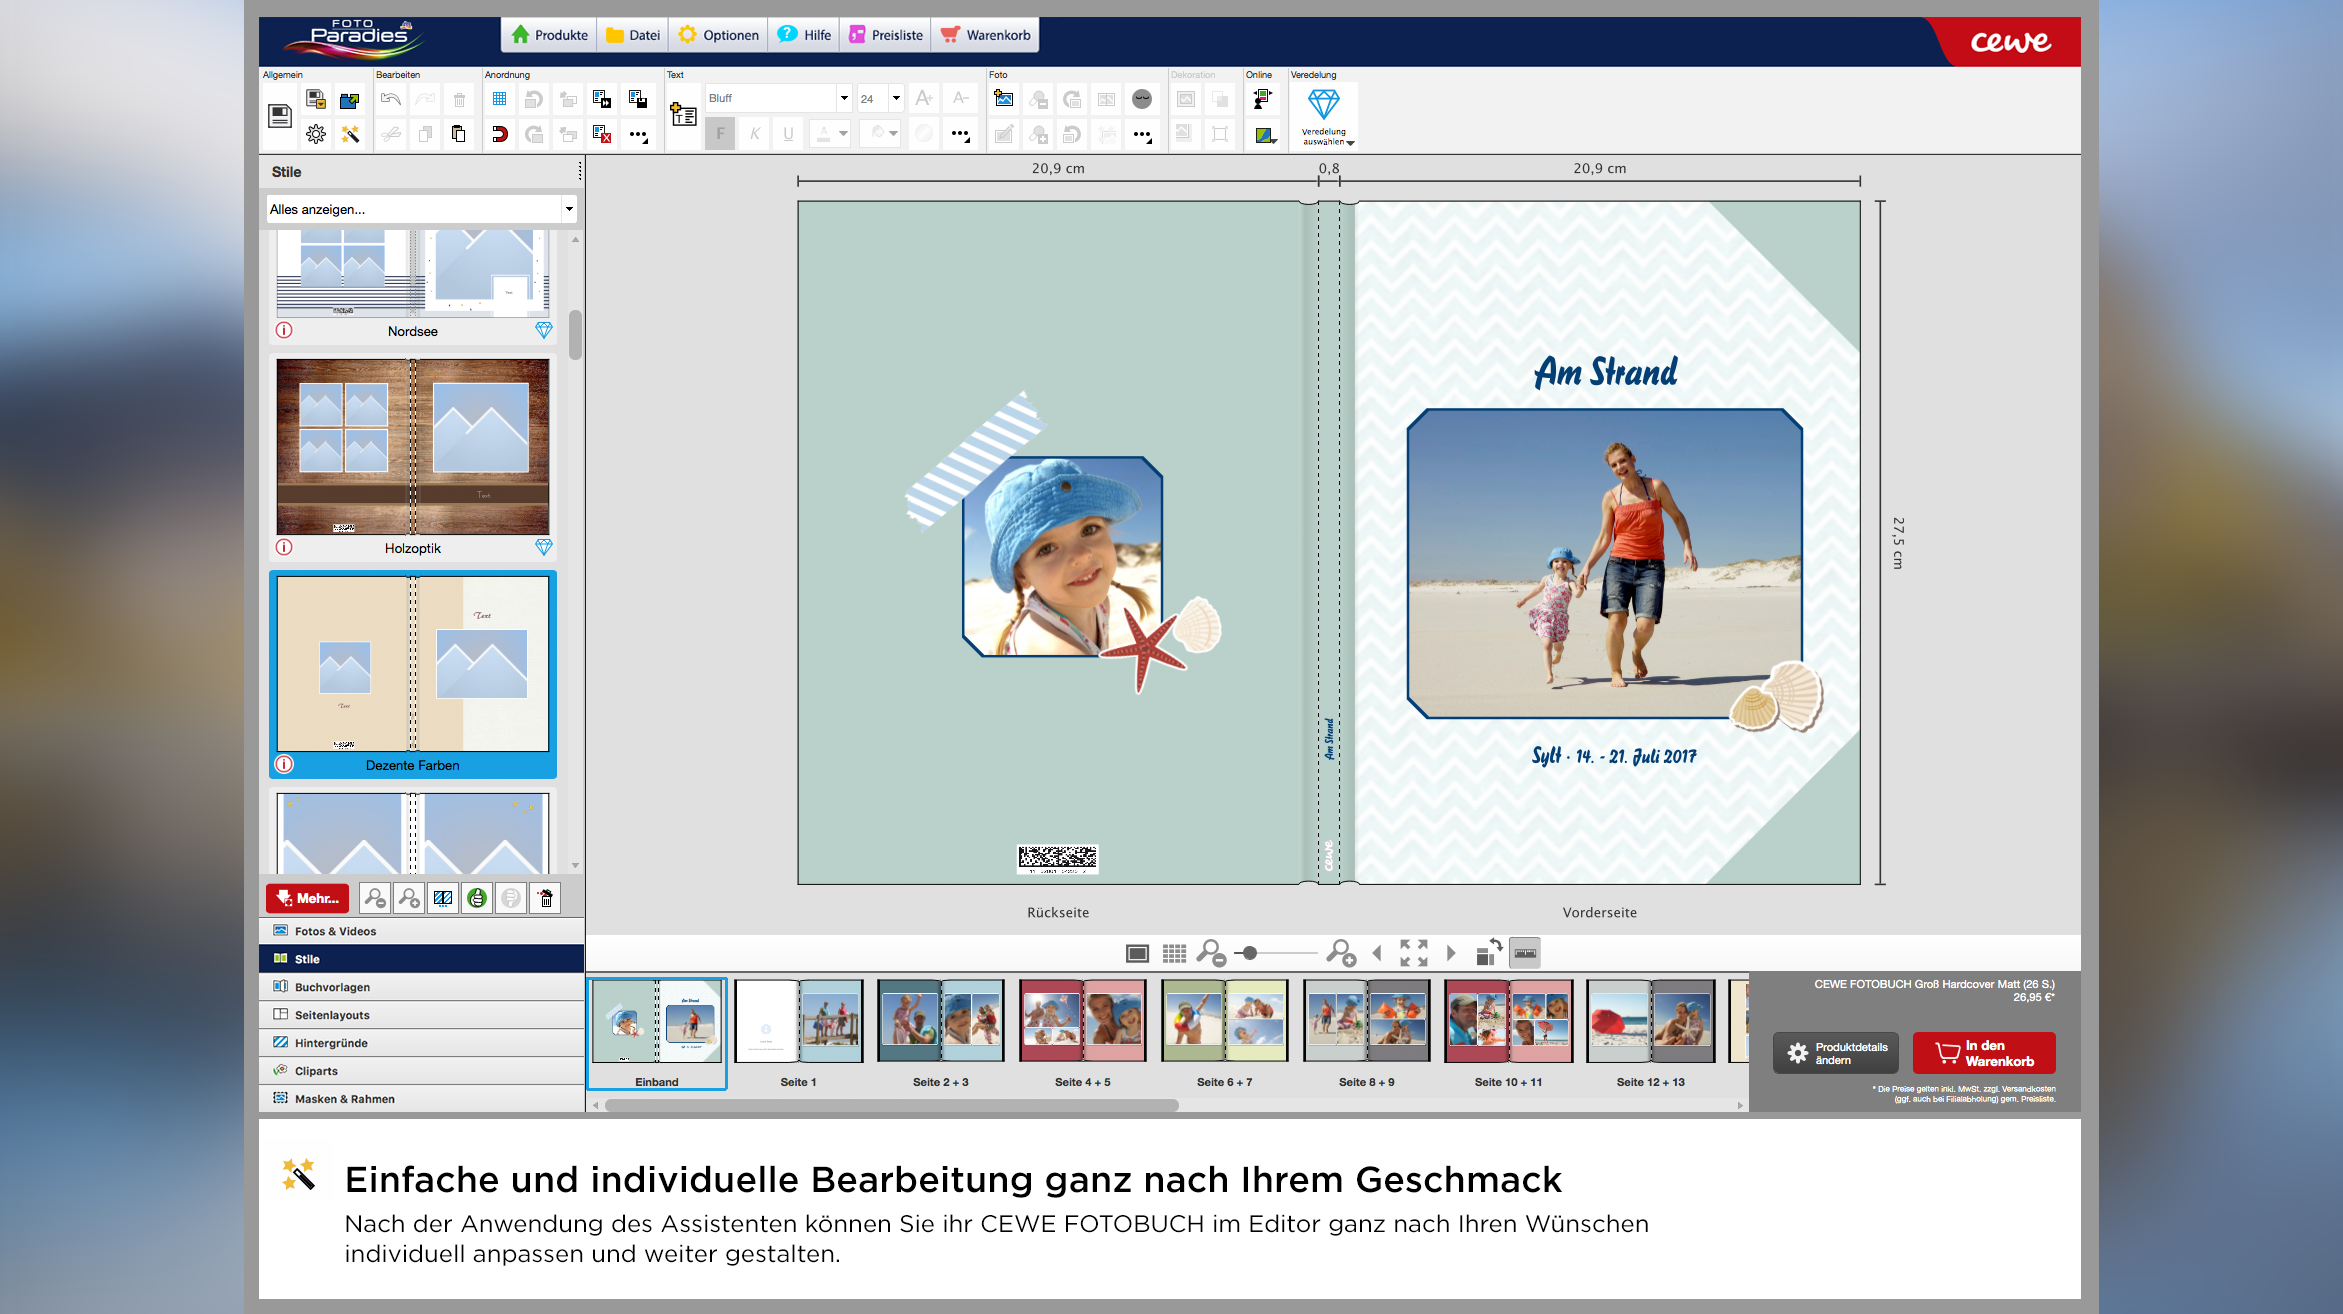2343x1314 pixels.
Task: Toggle the red magnet snap icon
Action: [x=499, y=133]
